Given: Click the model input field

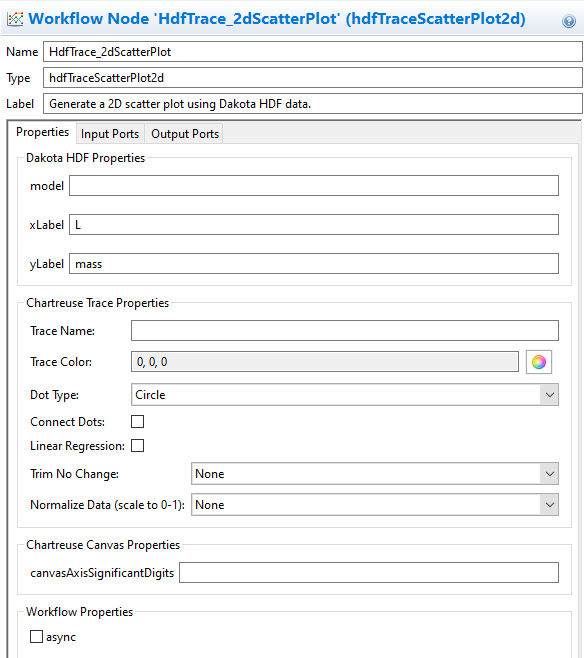Looking at the screenshot, I should [314, 185].
